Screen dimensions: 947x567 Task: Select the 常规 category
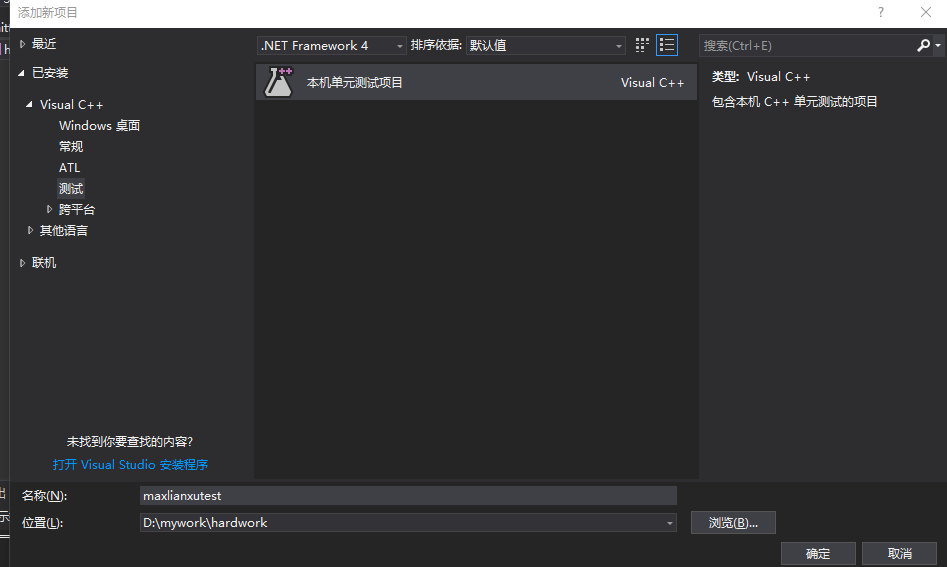click(x=71, y=147)
